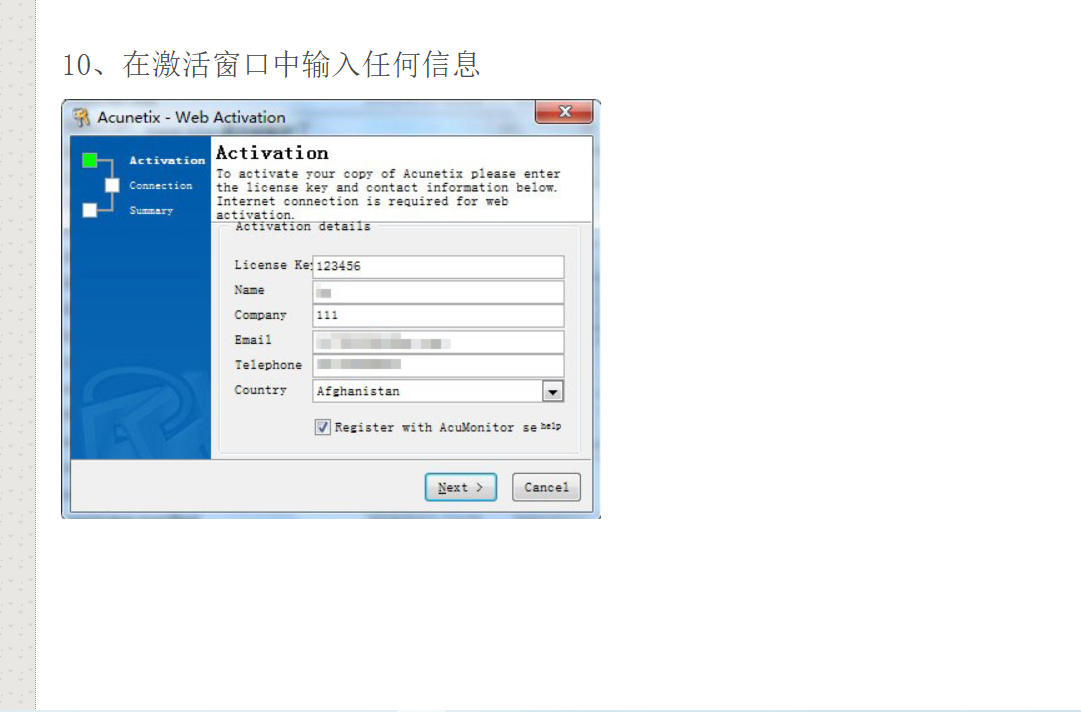The height and width of the screenshot is (712, 1081).
Task: Click the Acunetix key icon in title bar
Action: tap(81, 117)
